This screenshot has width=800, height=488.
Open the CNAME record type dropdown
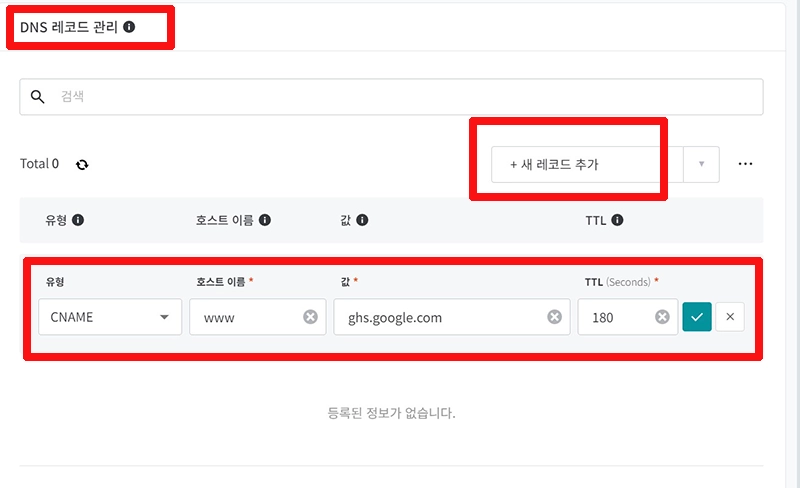[110, 317]
